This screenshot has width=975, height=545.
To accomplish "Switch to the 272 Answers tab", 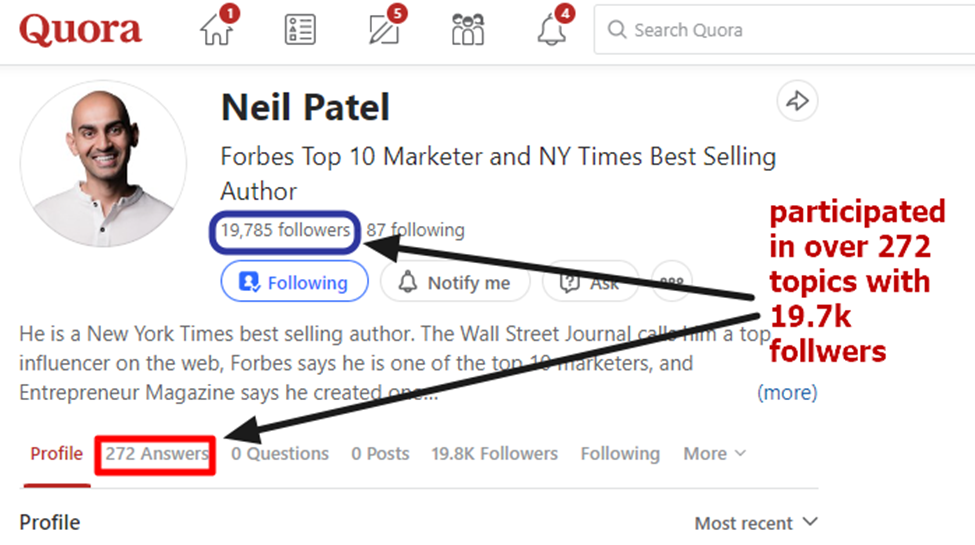I will [157, 454].
